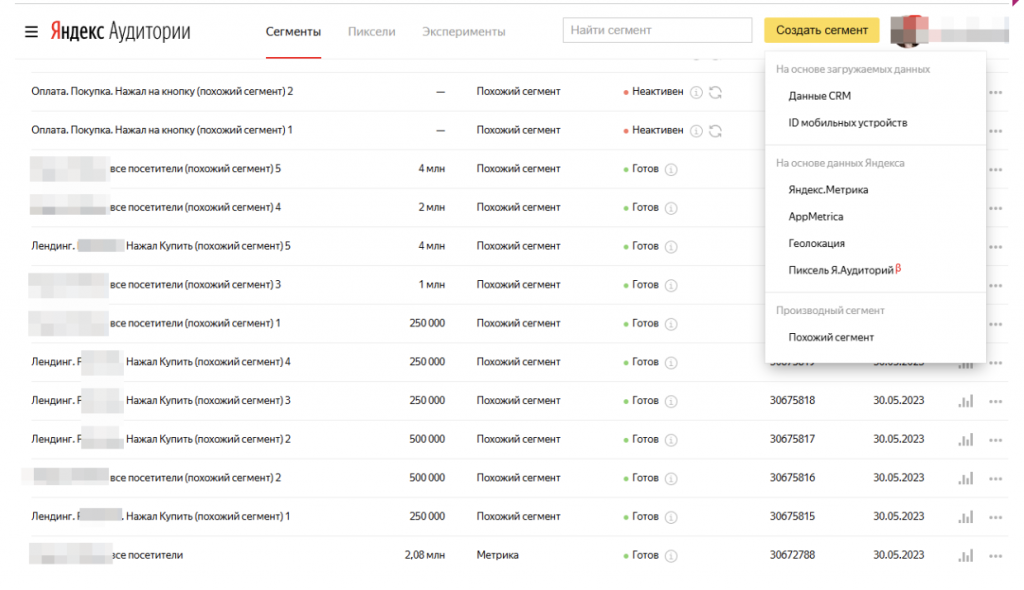
Task: Focus the Найти сегмент search field
Action: 657,30
